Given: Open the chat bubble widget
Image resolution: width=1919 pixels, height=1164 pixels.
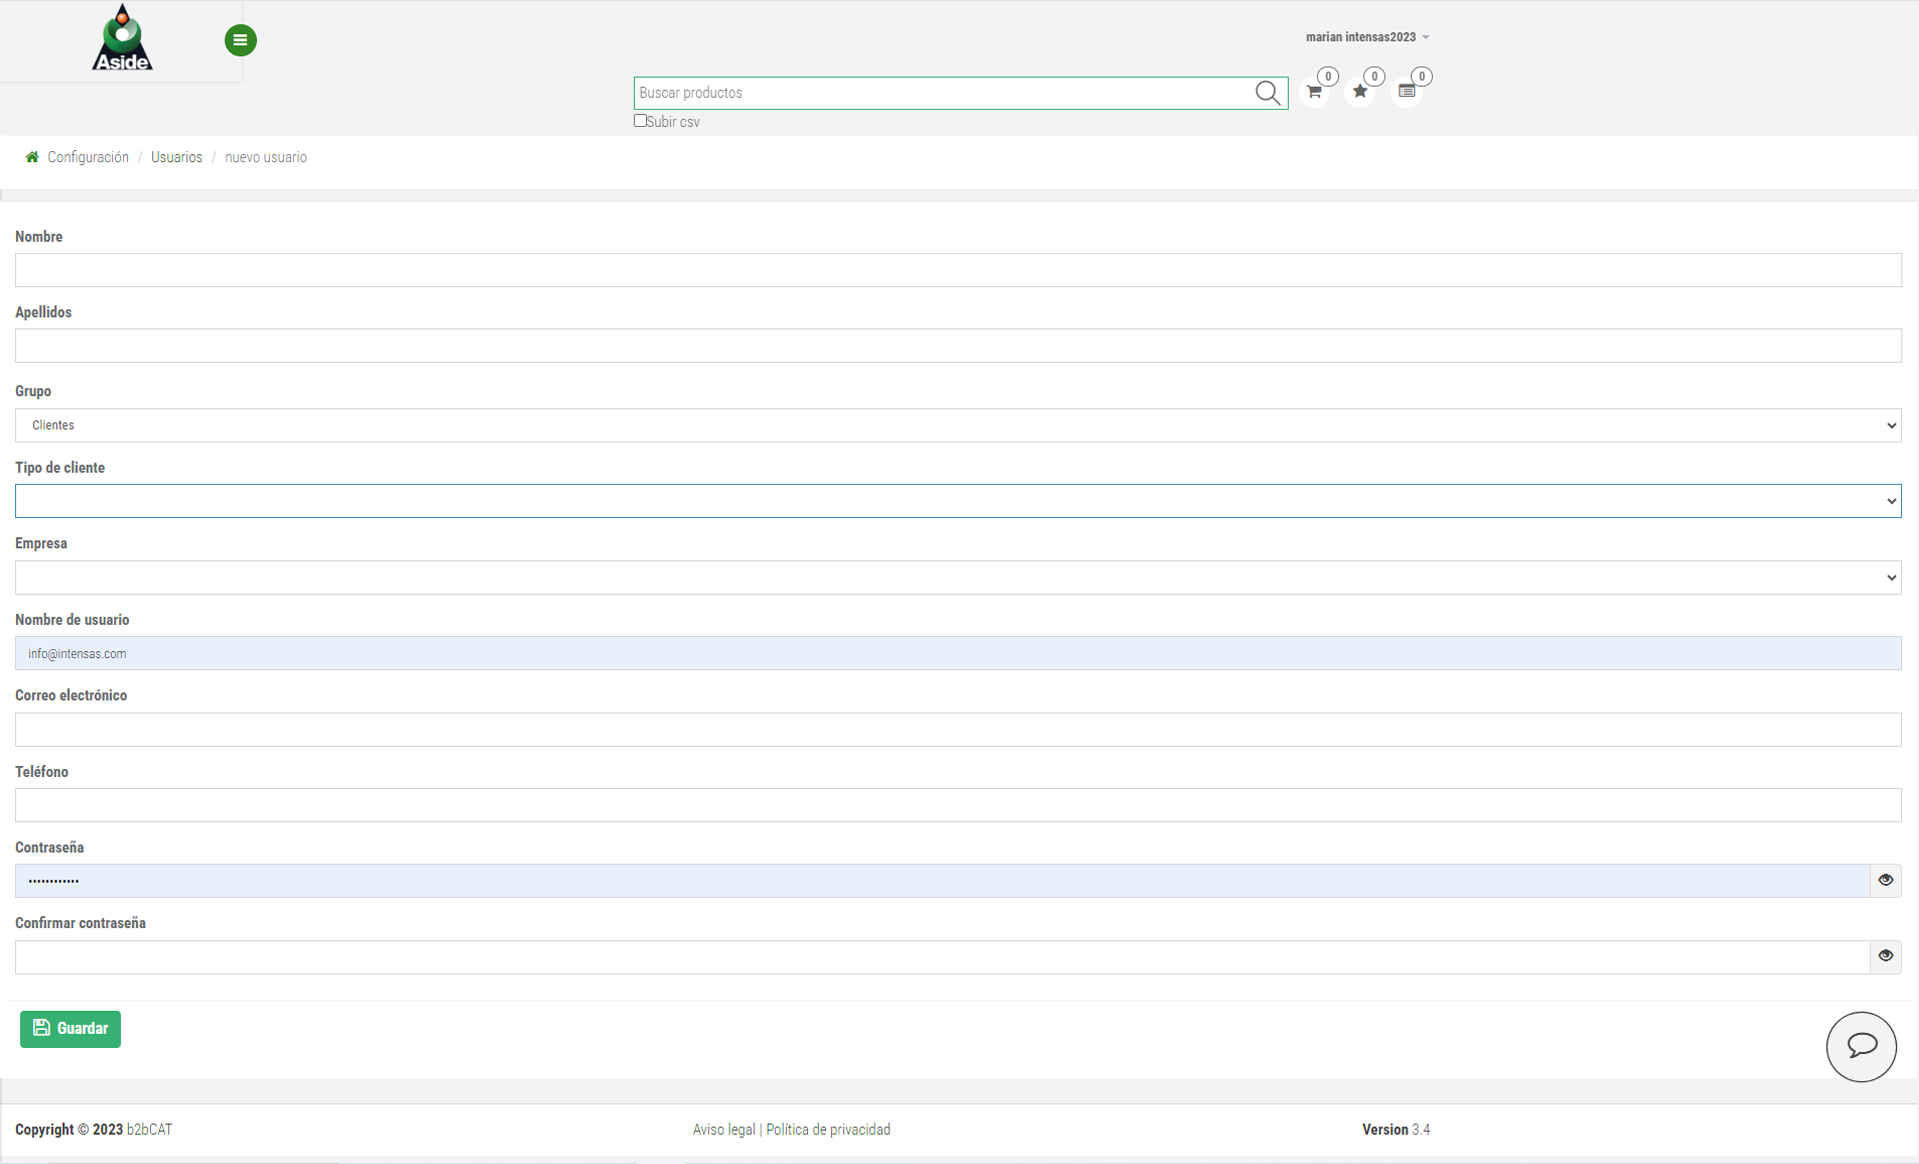Looking at the screenshot, I should (1860, 1046).
